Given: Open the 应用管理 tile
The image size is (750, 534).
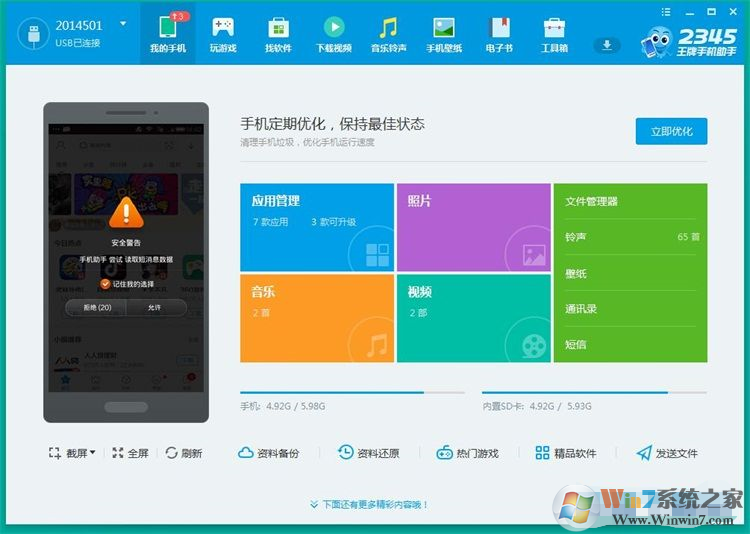Looking at the screenshot, I should click(317, 227).
